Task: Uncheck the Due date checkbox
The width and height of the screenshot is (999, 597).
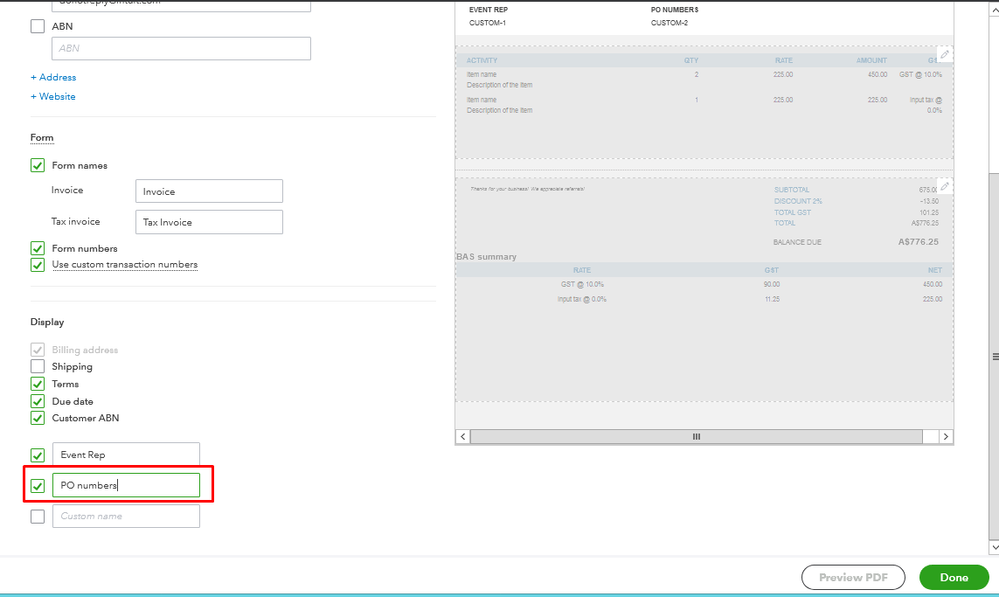Action: coord(38,401)
